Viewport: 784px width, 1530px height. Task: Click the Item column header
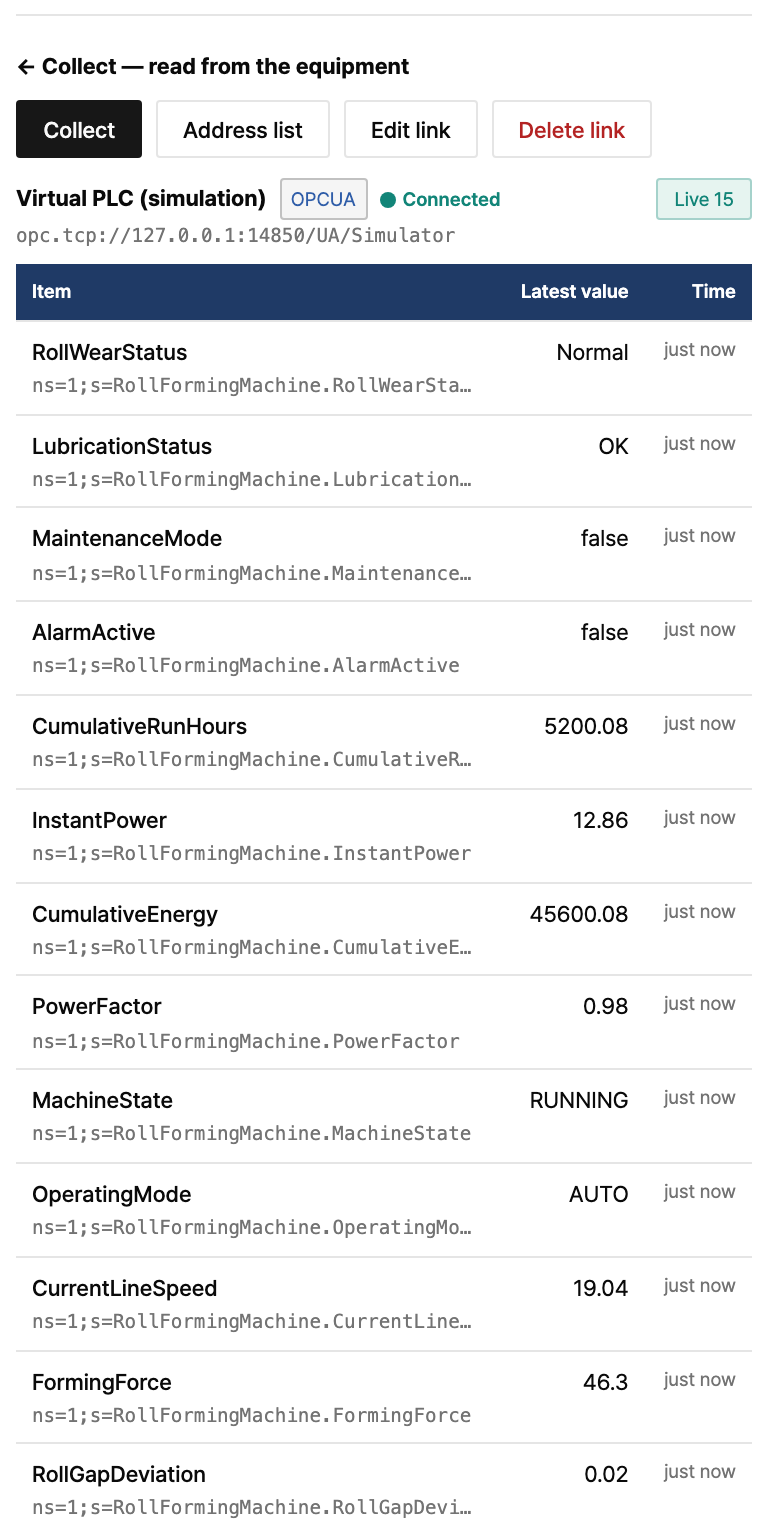(x=52, y=292)
